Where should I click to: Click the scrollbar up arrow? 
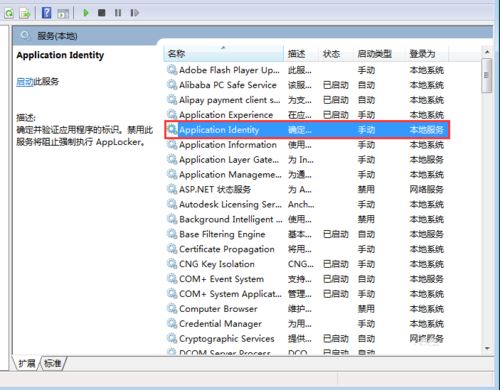tap(487, 52)
